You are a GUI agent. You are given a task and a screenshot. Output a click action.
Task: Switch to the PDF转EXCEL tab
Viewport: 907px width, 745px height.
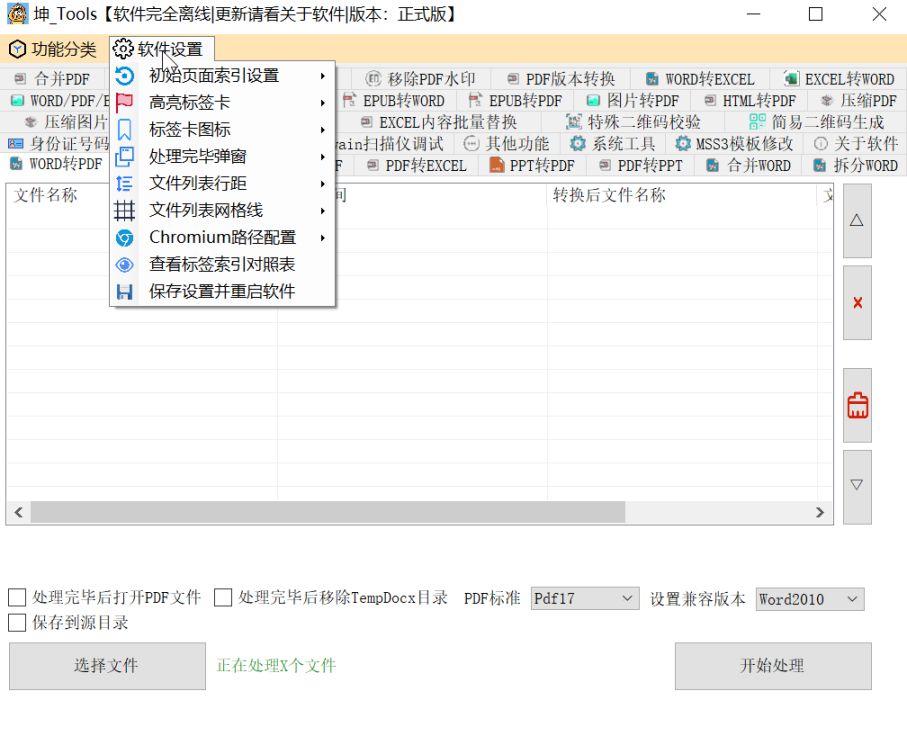[416, 165]
